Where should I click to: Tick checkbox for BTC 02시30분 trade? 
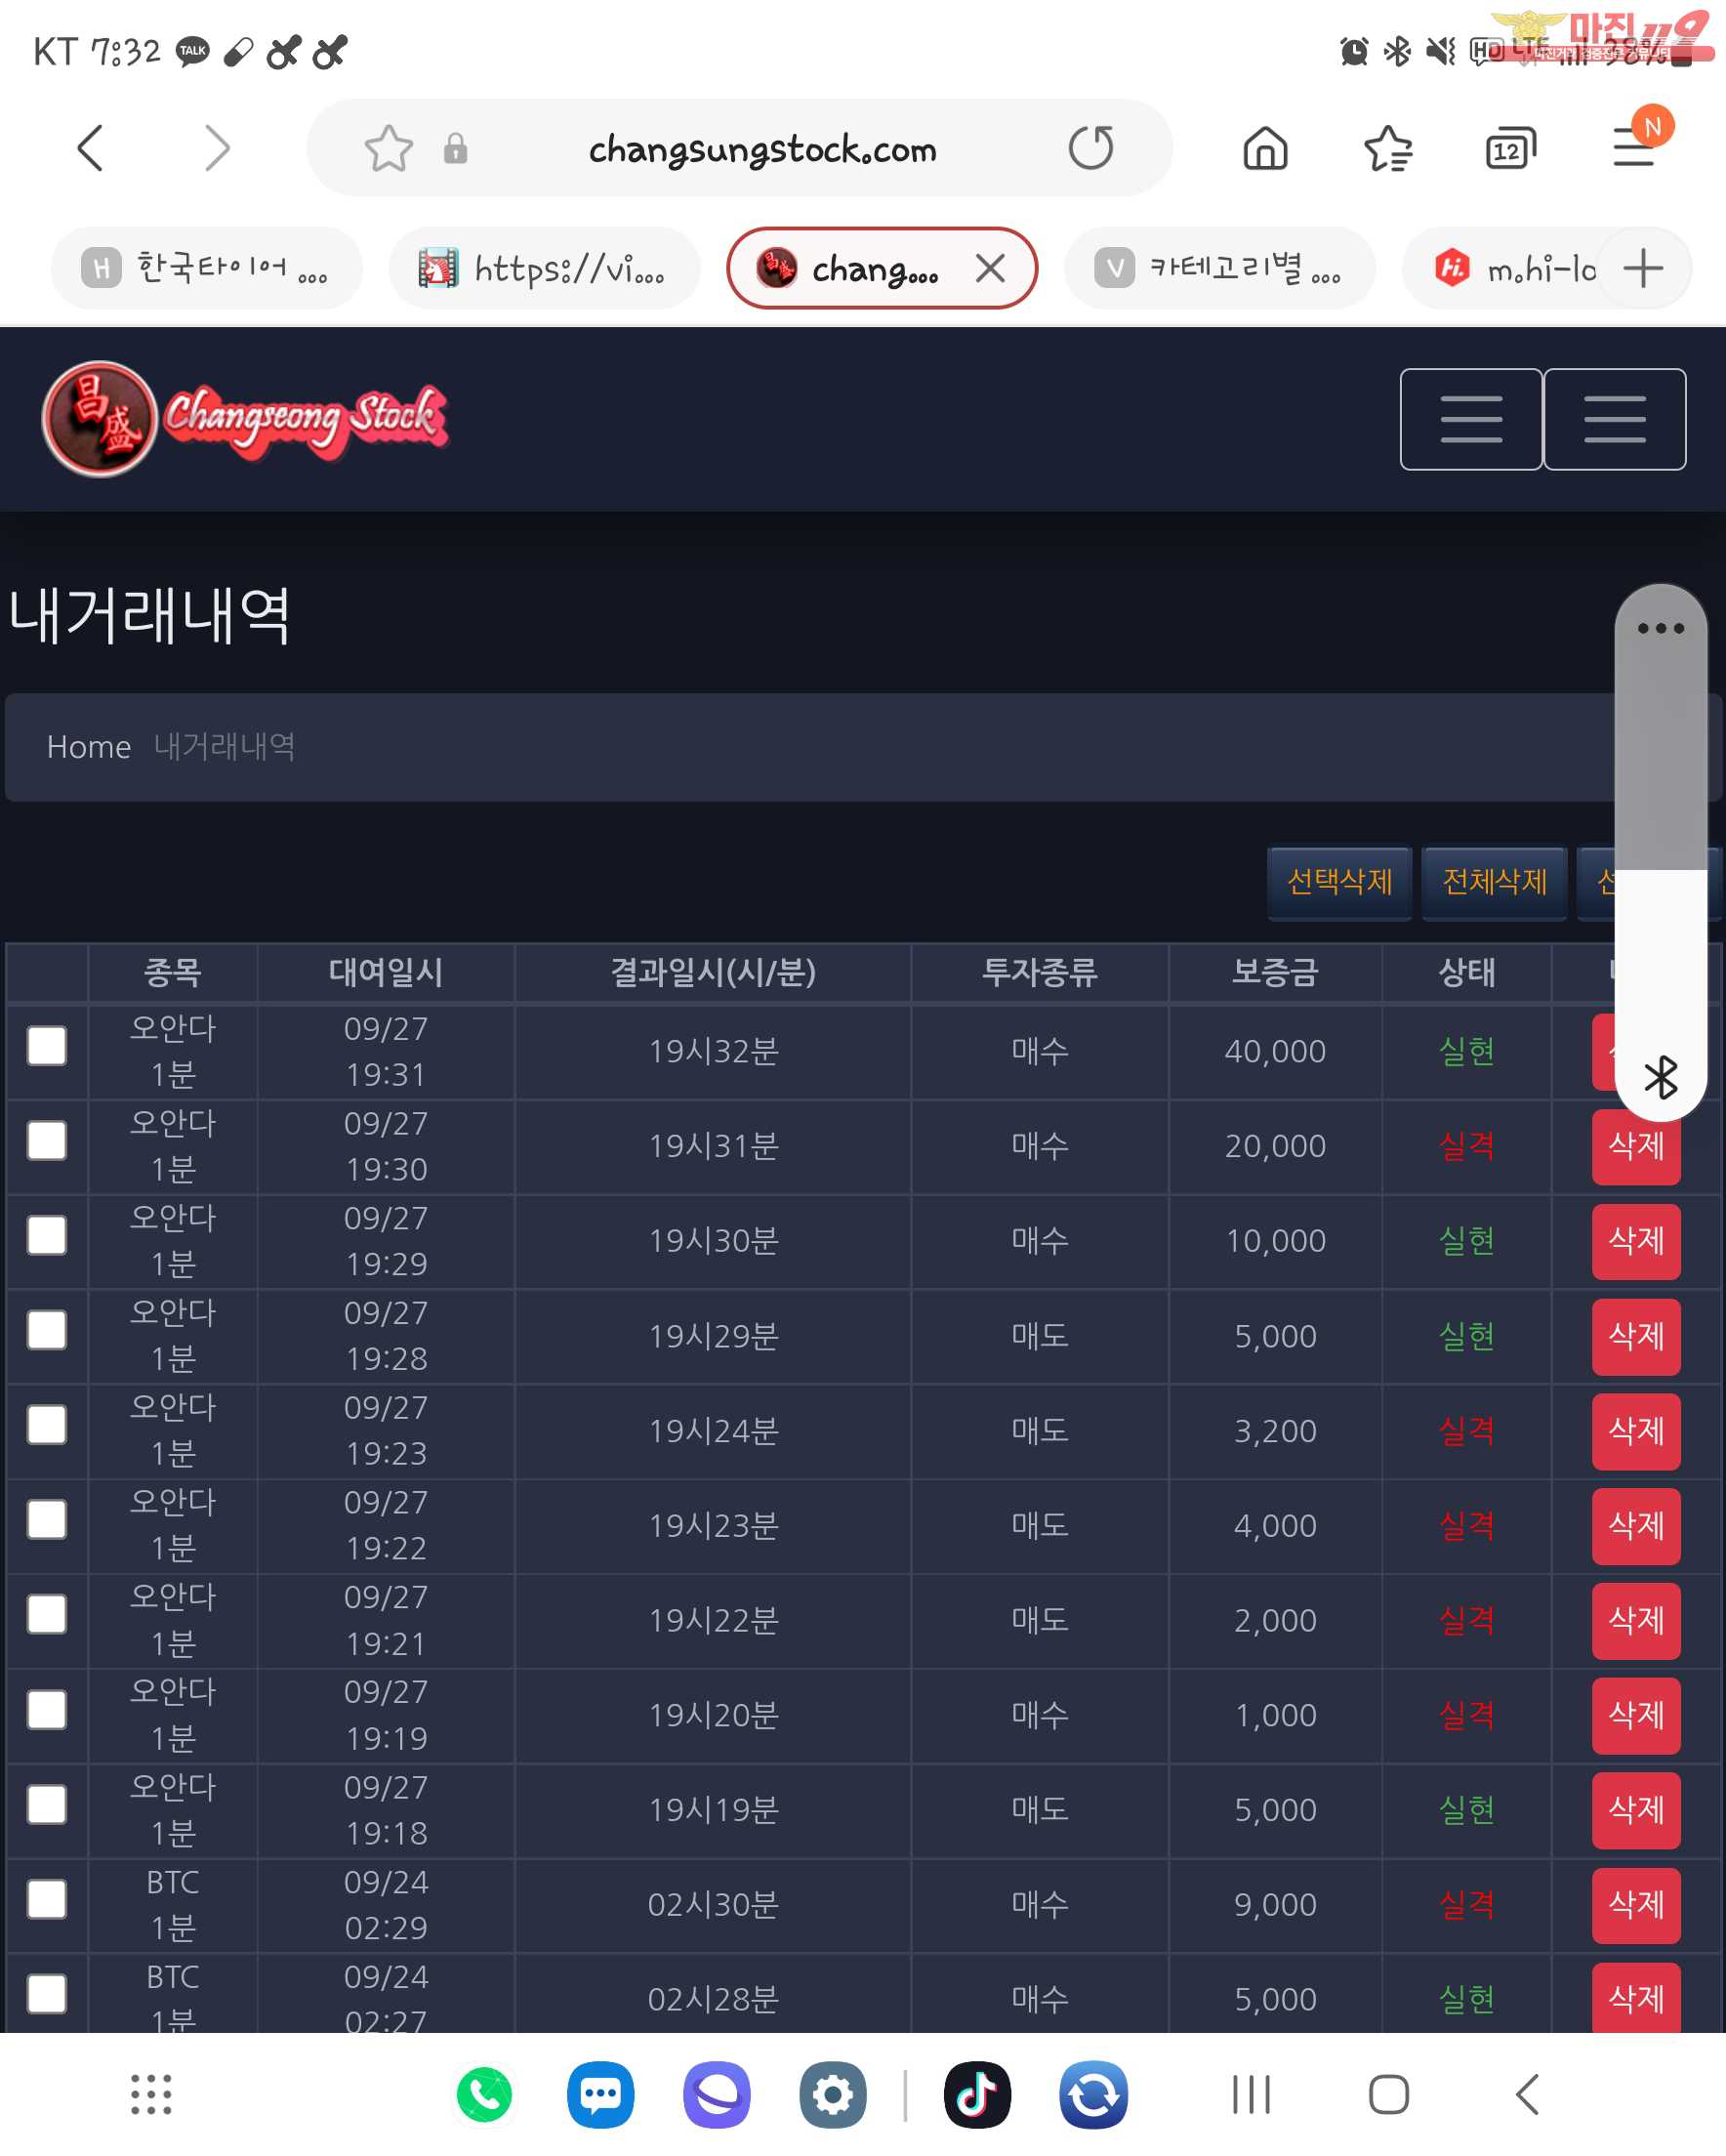pos(47,1899)
